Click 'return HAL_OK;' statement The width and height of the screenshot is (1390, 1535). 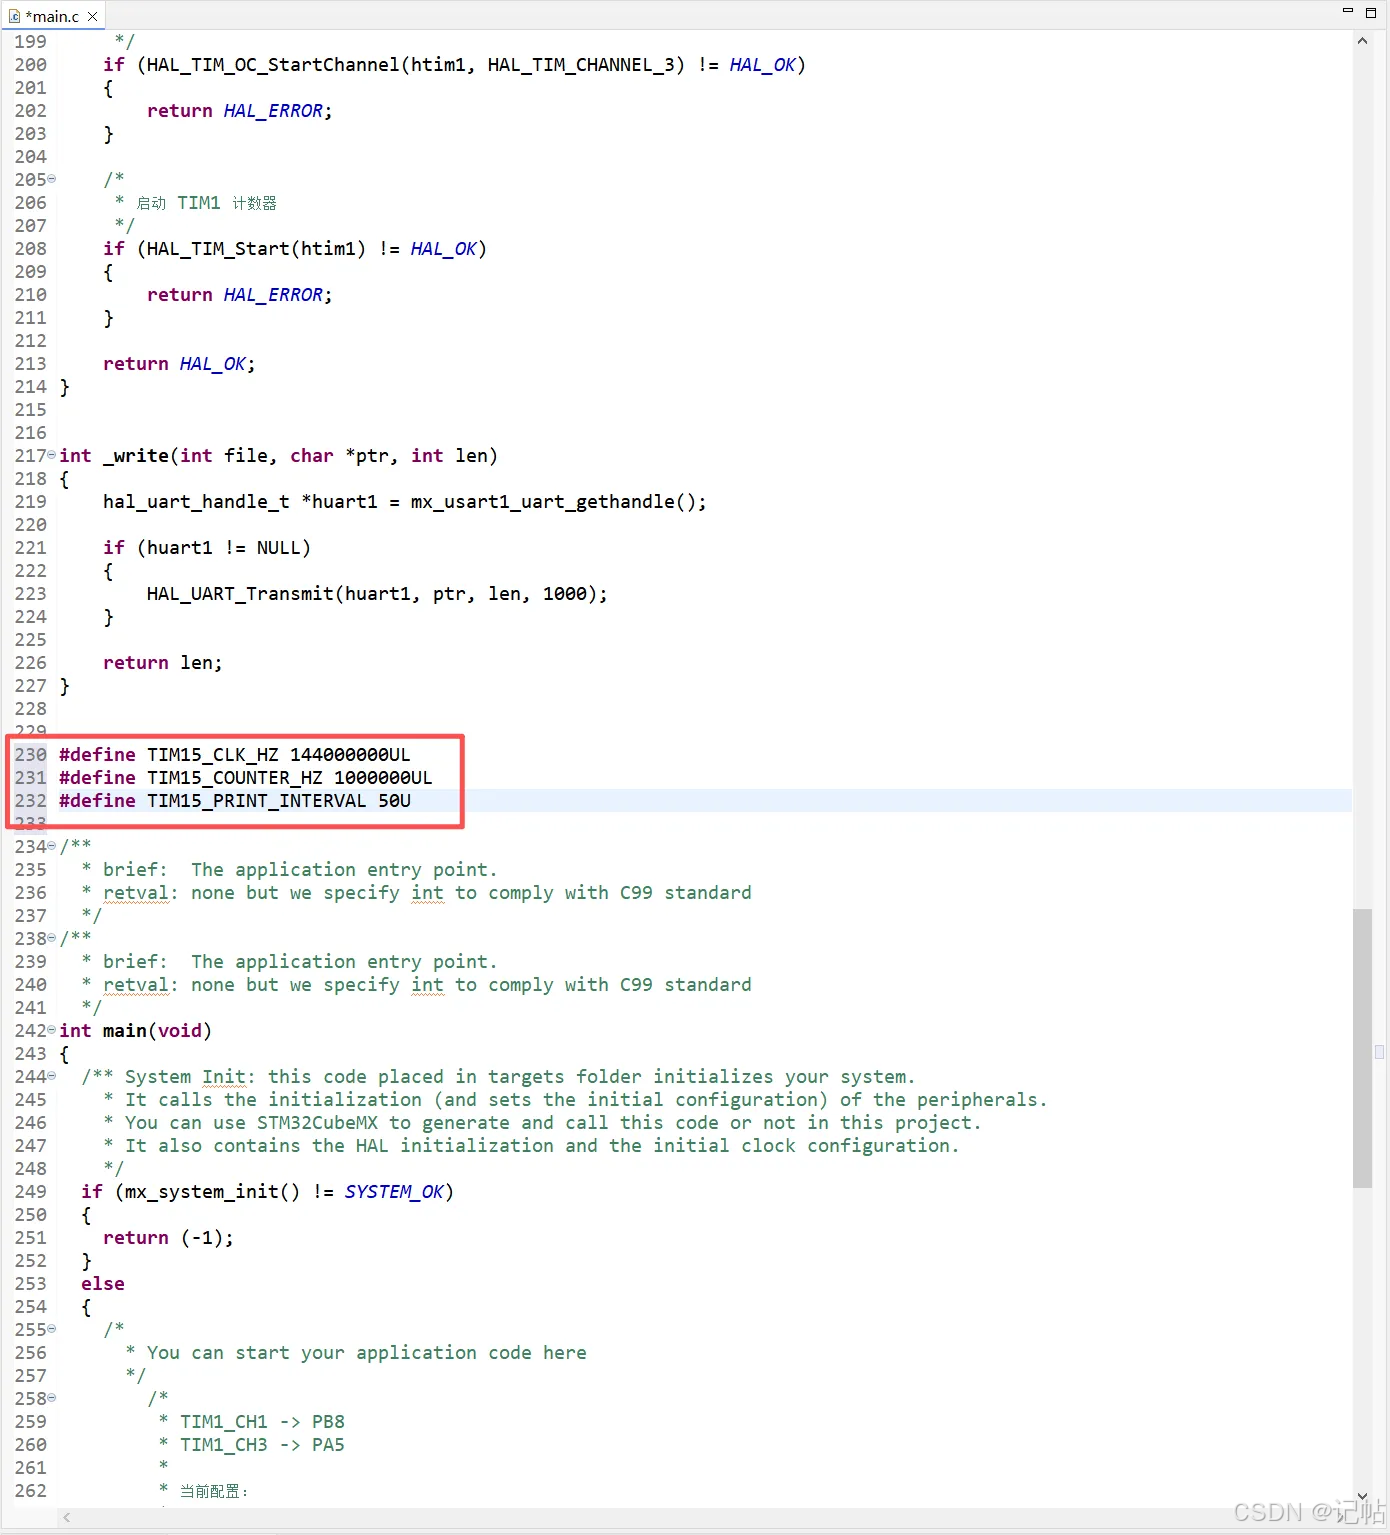pos(179,363)
